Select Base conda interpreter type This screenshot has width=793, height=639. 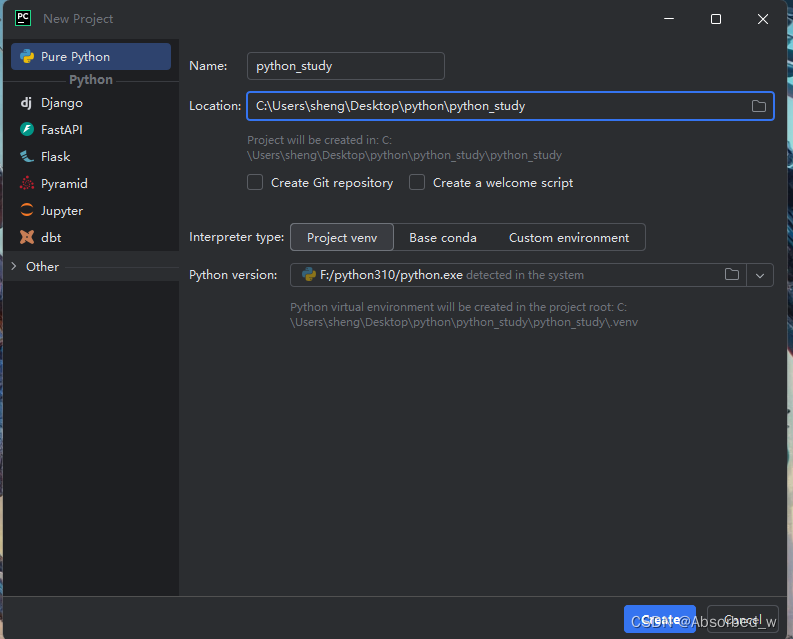443,237
